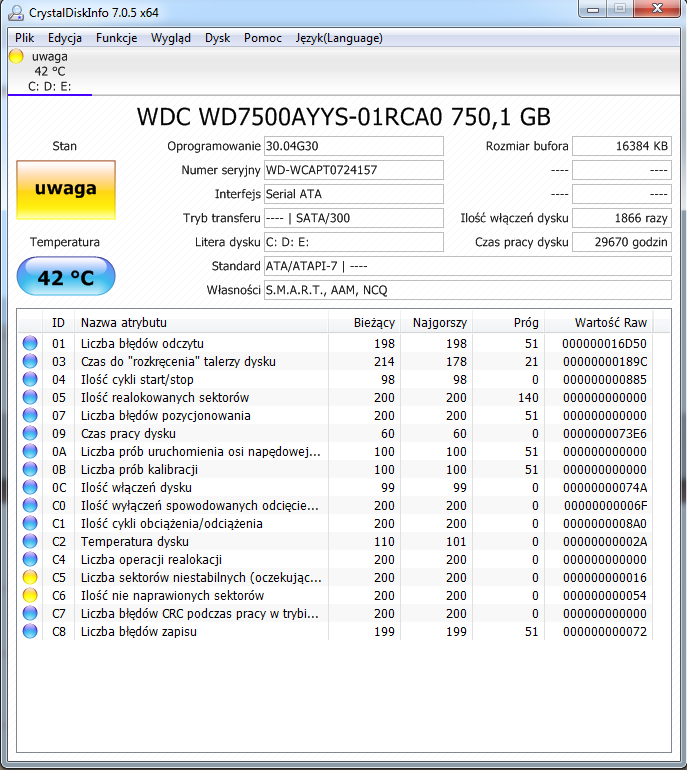Open the Dysk menu

click(x=217, y=38)
